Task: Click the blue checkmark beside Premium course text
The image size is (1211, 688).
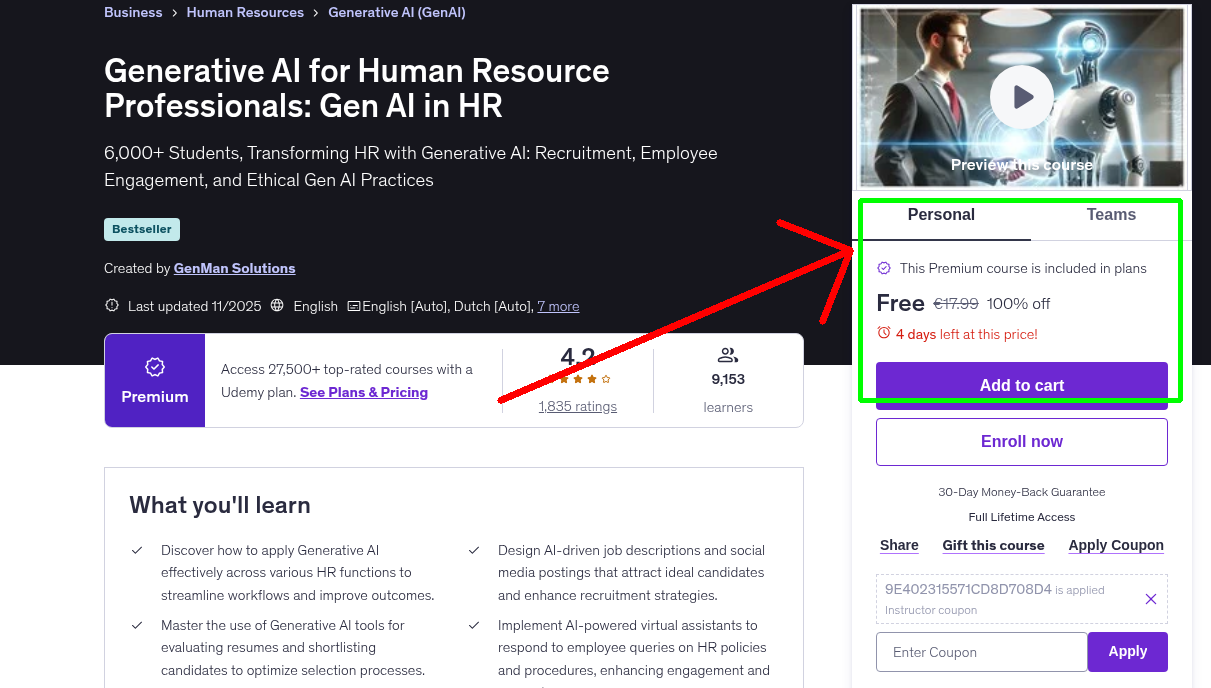Action: point(884,268)
